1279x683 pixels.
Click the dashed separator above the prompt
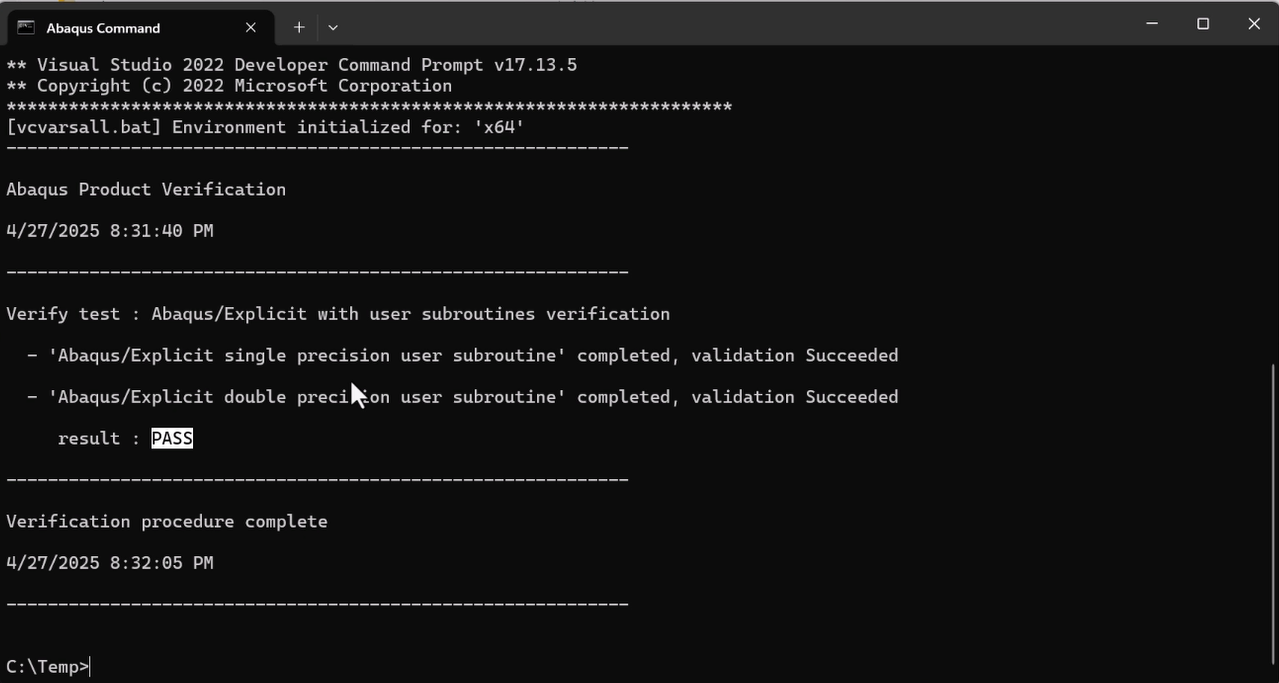[x=316, y=603]
